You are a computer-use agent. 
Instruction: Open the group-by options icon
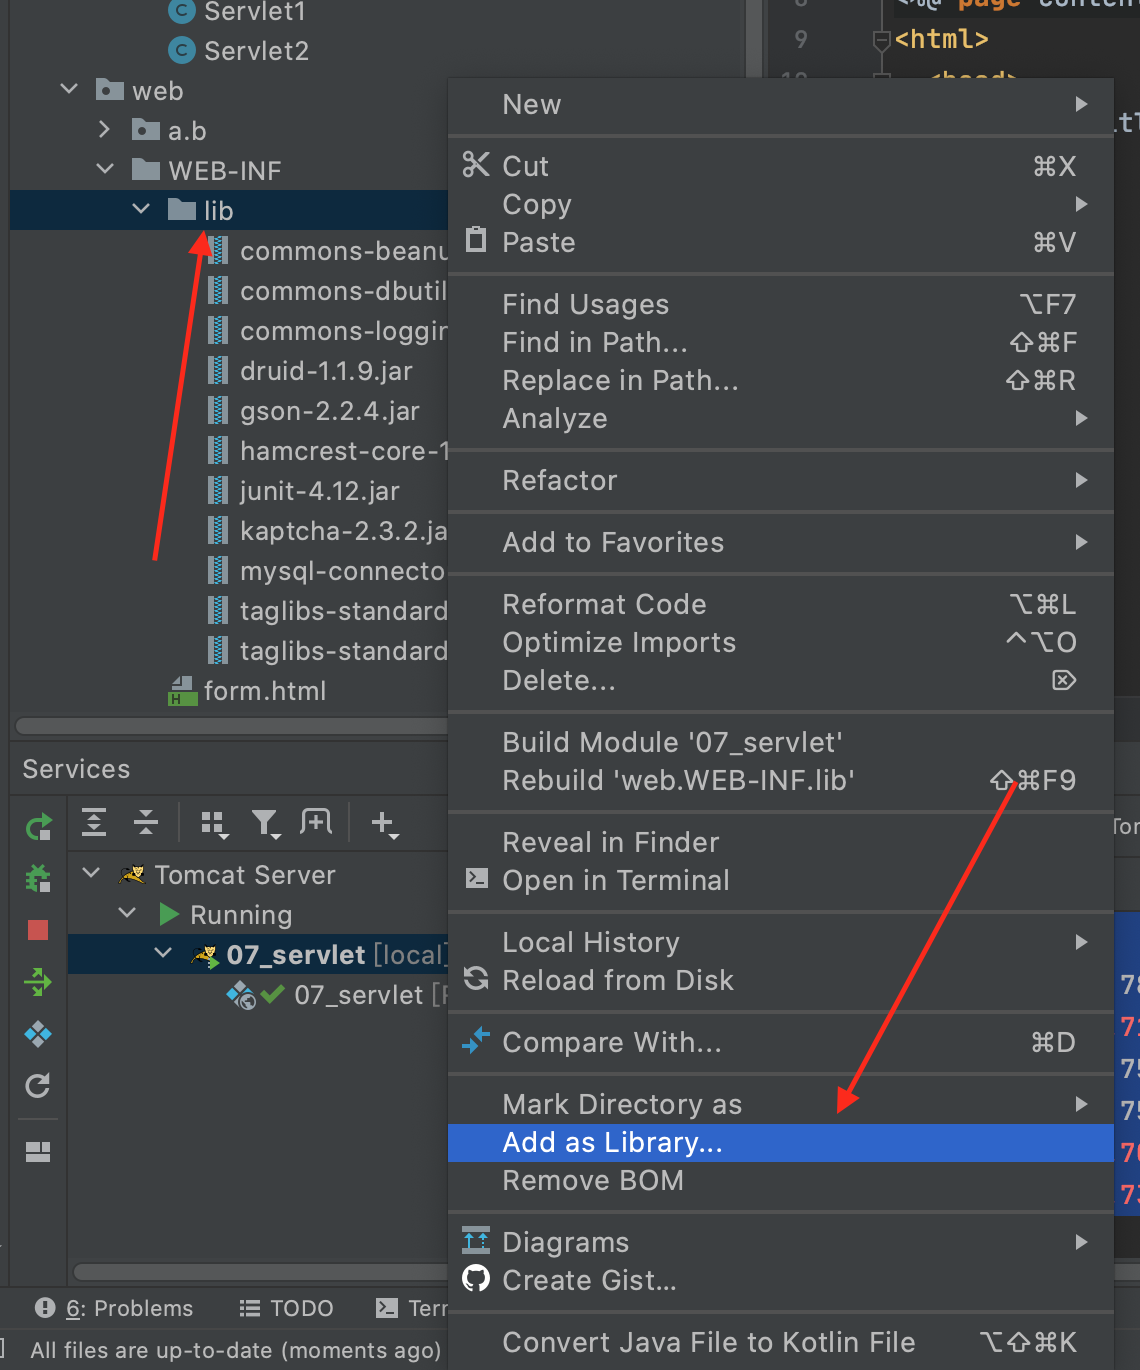pos(214,822)
